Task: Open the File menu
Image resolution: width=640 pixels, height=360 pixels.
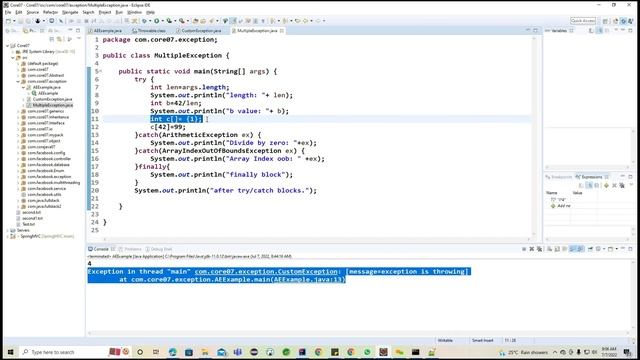Action: 8,12
